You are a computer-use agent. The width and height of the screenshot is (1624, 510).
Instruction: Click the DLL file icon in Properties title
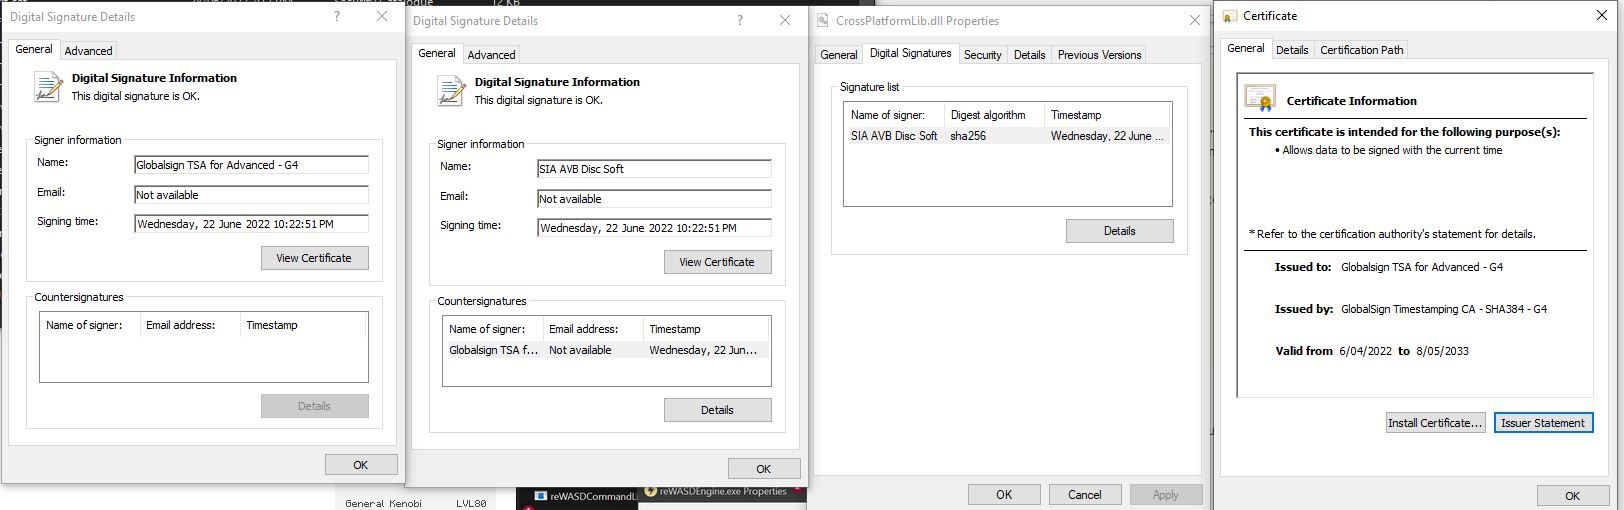[x=823, y=20]
